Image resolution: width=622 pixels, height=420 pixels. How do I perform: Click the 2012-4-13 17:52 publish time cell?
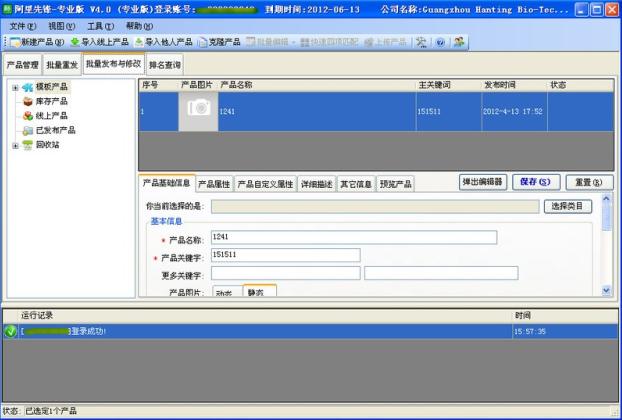click(x=514, y=111)
